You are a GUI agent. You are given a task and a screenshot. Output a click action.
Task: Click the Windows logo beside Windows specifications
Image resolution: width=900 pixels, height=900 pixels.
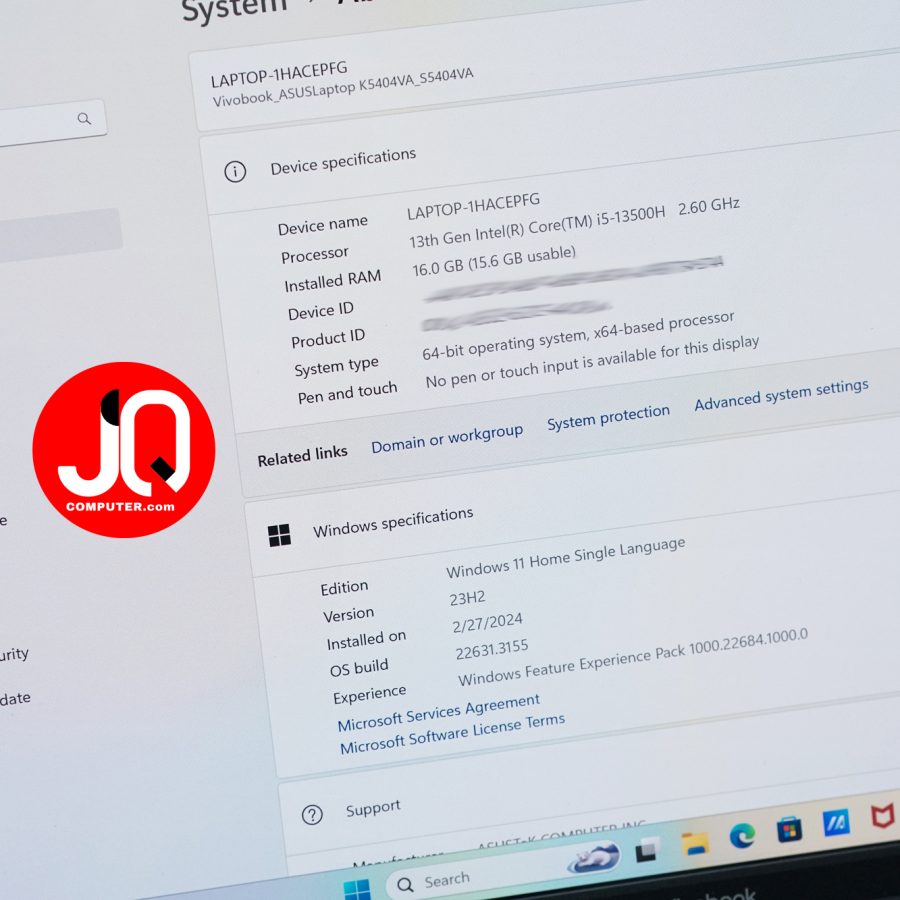tap(280, 535)
